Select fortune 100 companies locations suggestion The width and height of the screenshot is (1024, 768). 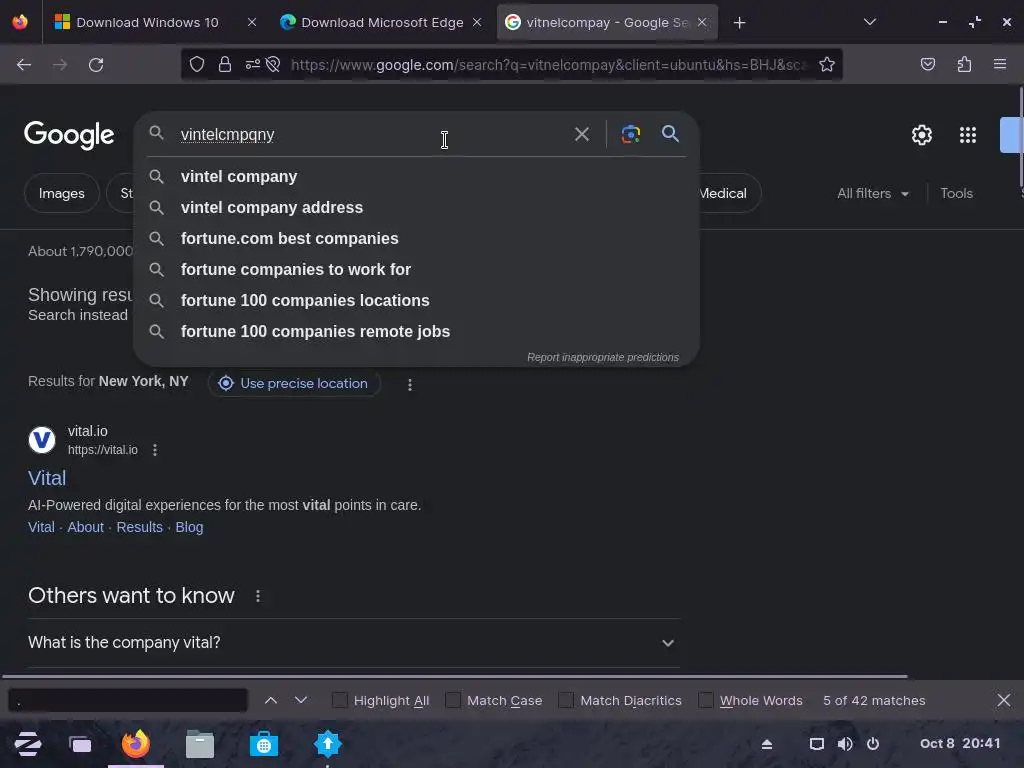[x=417, y=300]
